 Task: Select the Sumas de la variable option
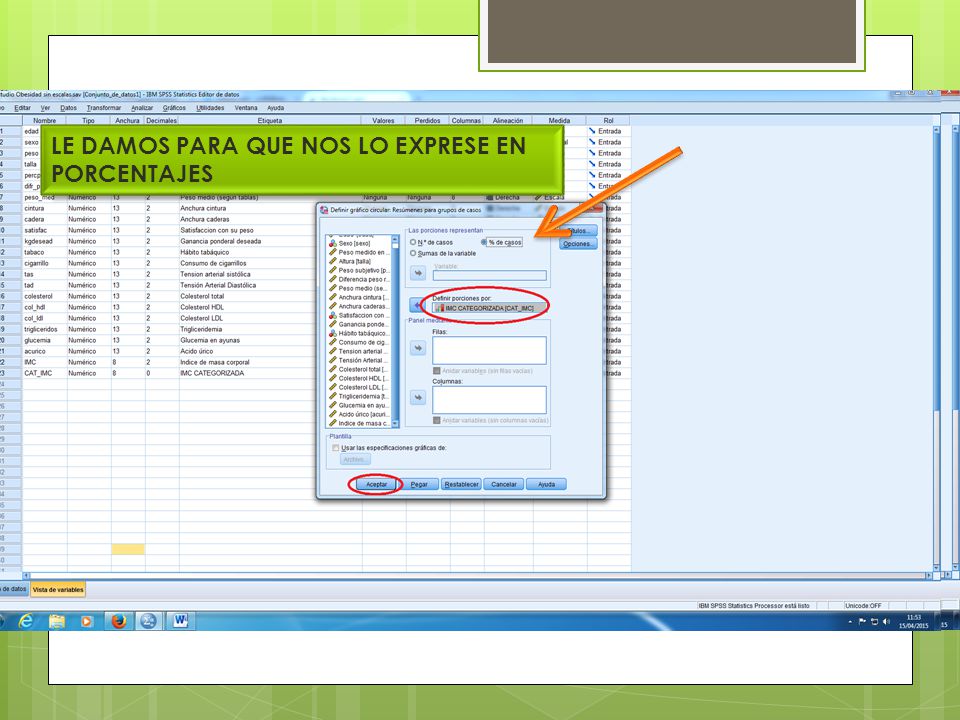click(413, 253)
